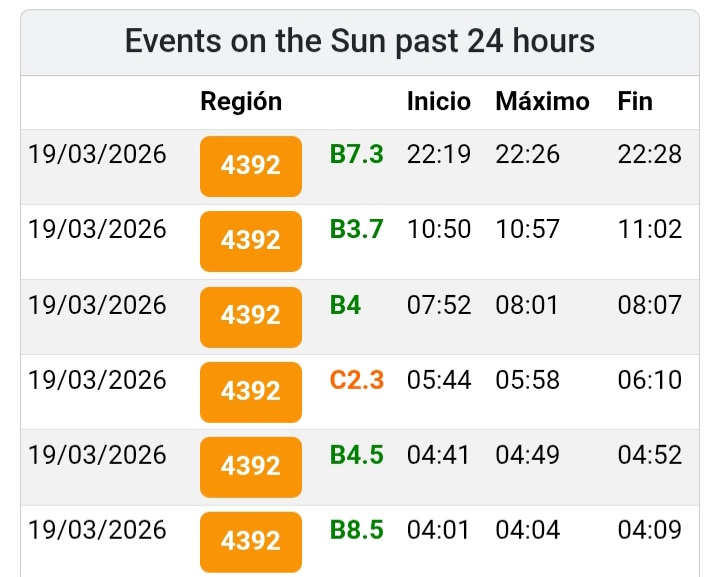The image size is (720, 577).
Task: Click the B4 flare class label
Action: point(345,304)
